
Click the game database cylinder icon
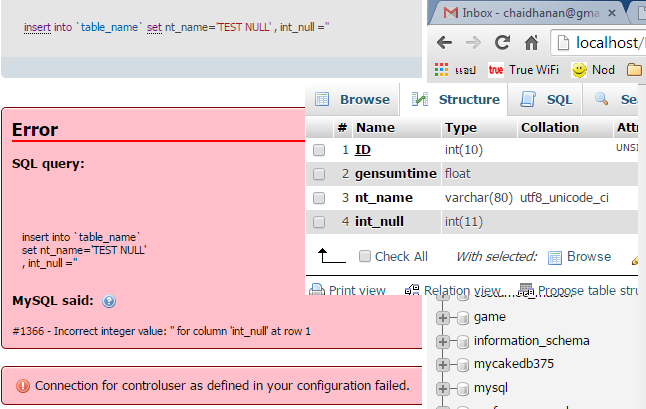coord(463,318)
